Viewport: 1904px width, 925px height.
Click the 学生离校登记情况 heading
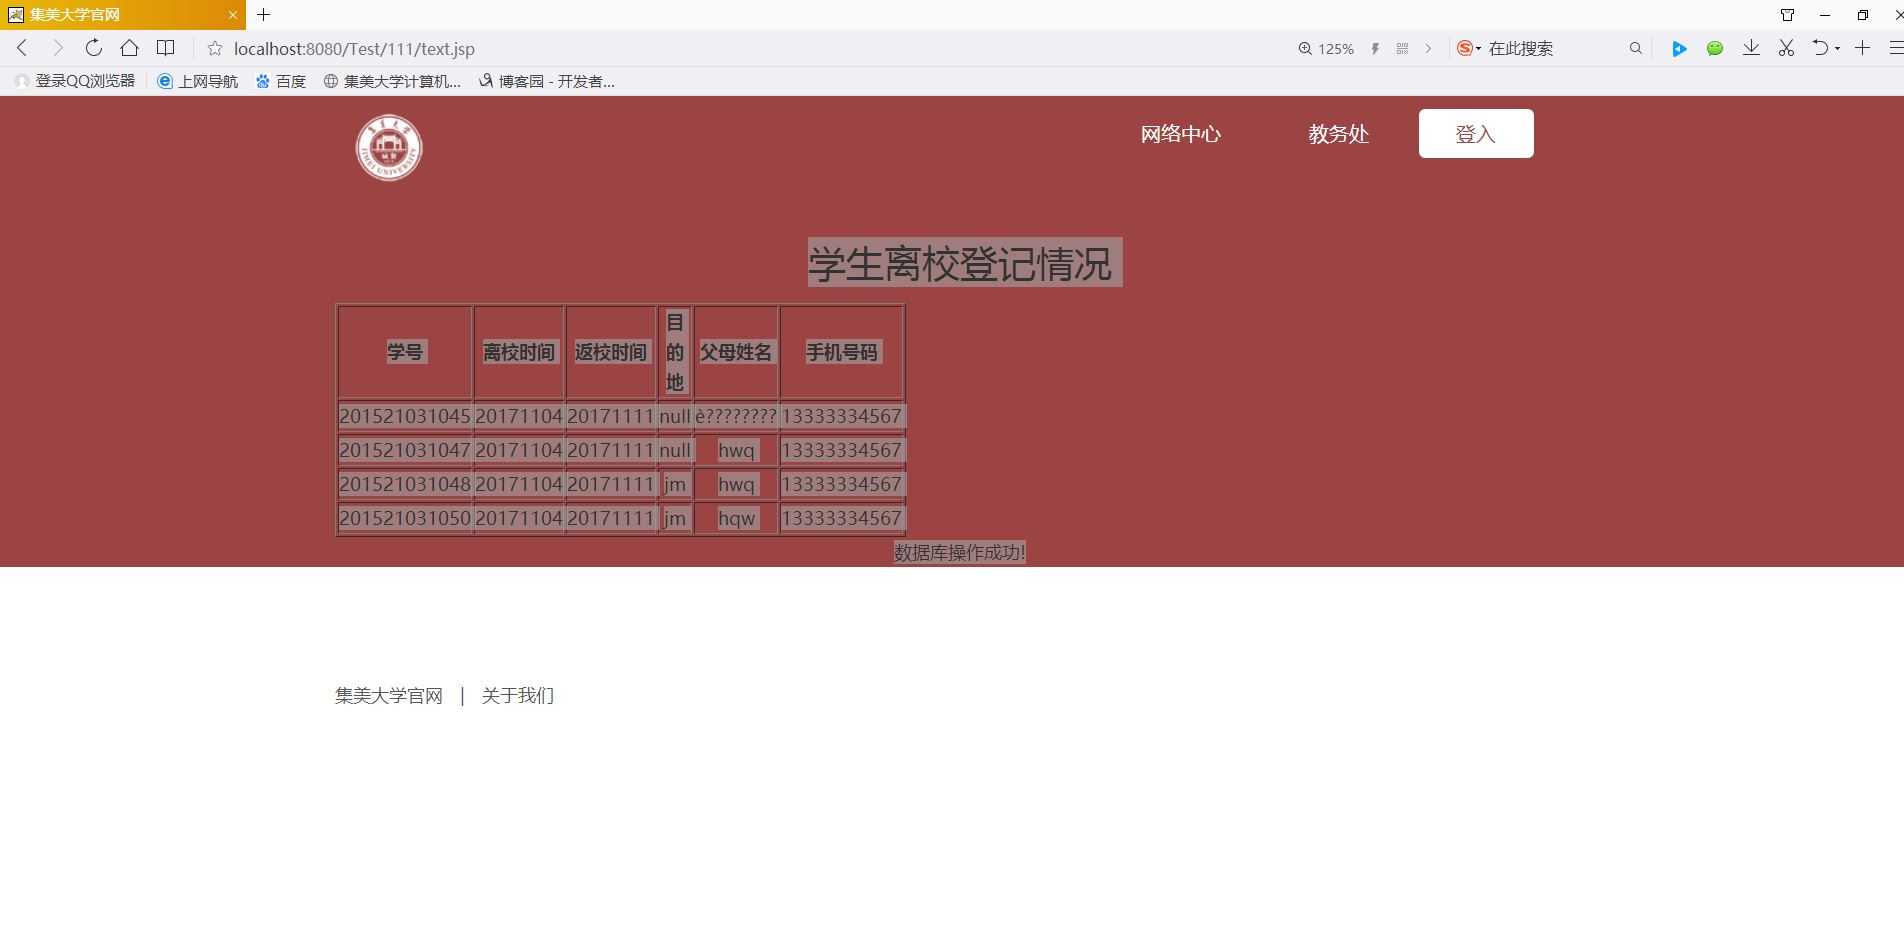(x=960, y=263)
